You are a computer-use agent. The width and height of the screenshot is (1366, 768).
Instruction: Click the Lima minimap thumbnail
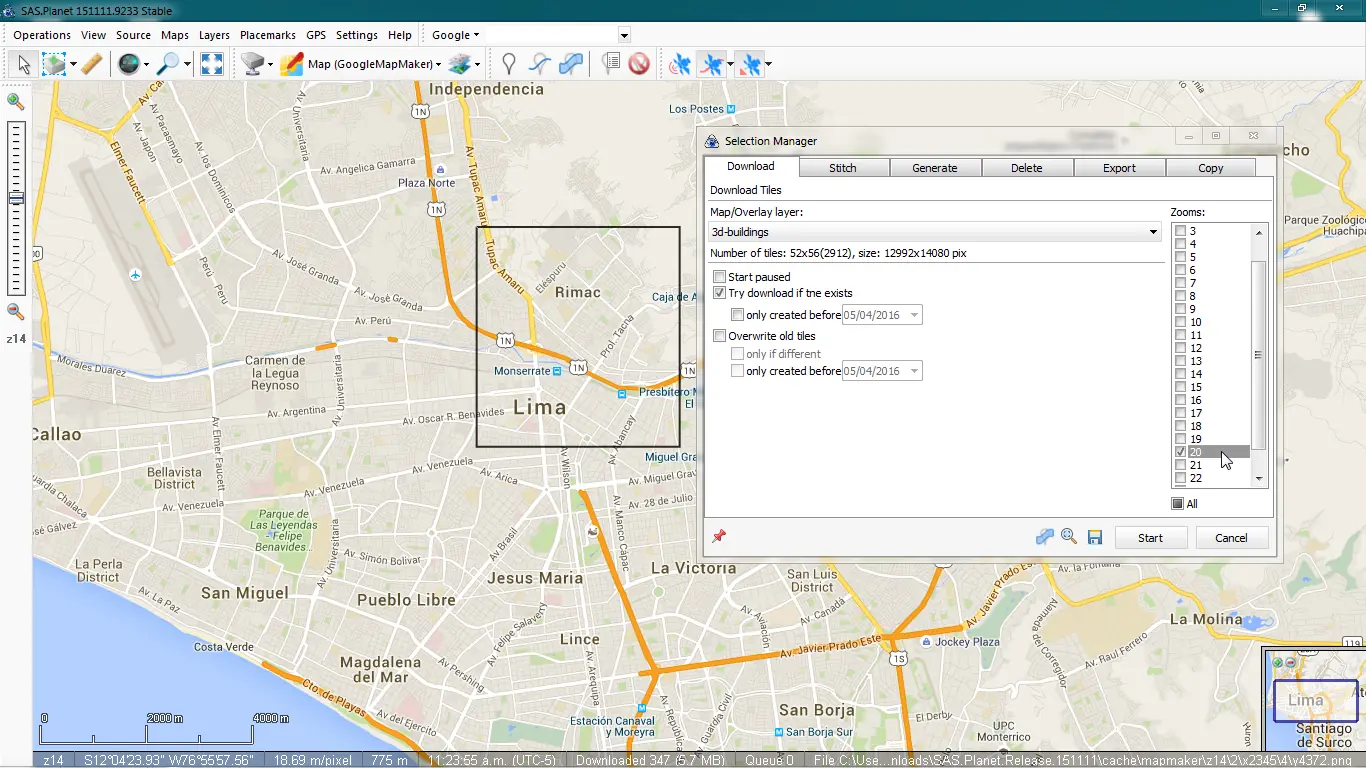click(1313, 700)
